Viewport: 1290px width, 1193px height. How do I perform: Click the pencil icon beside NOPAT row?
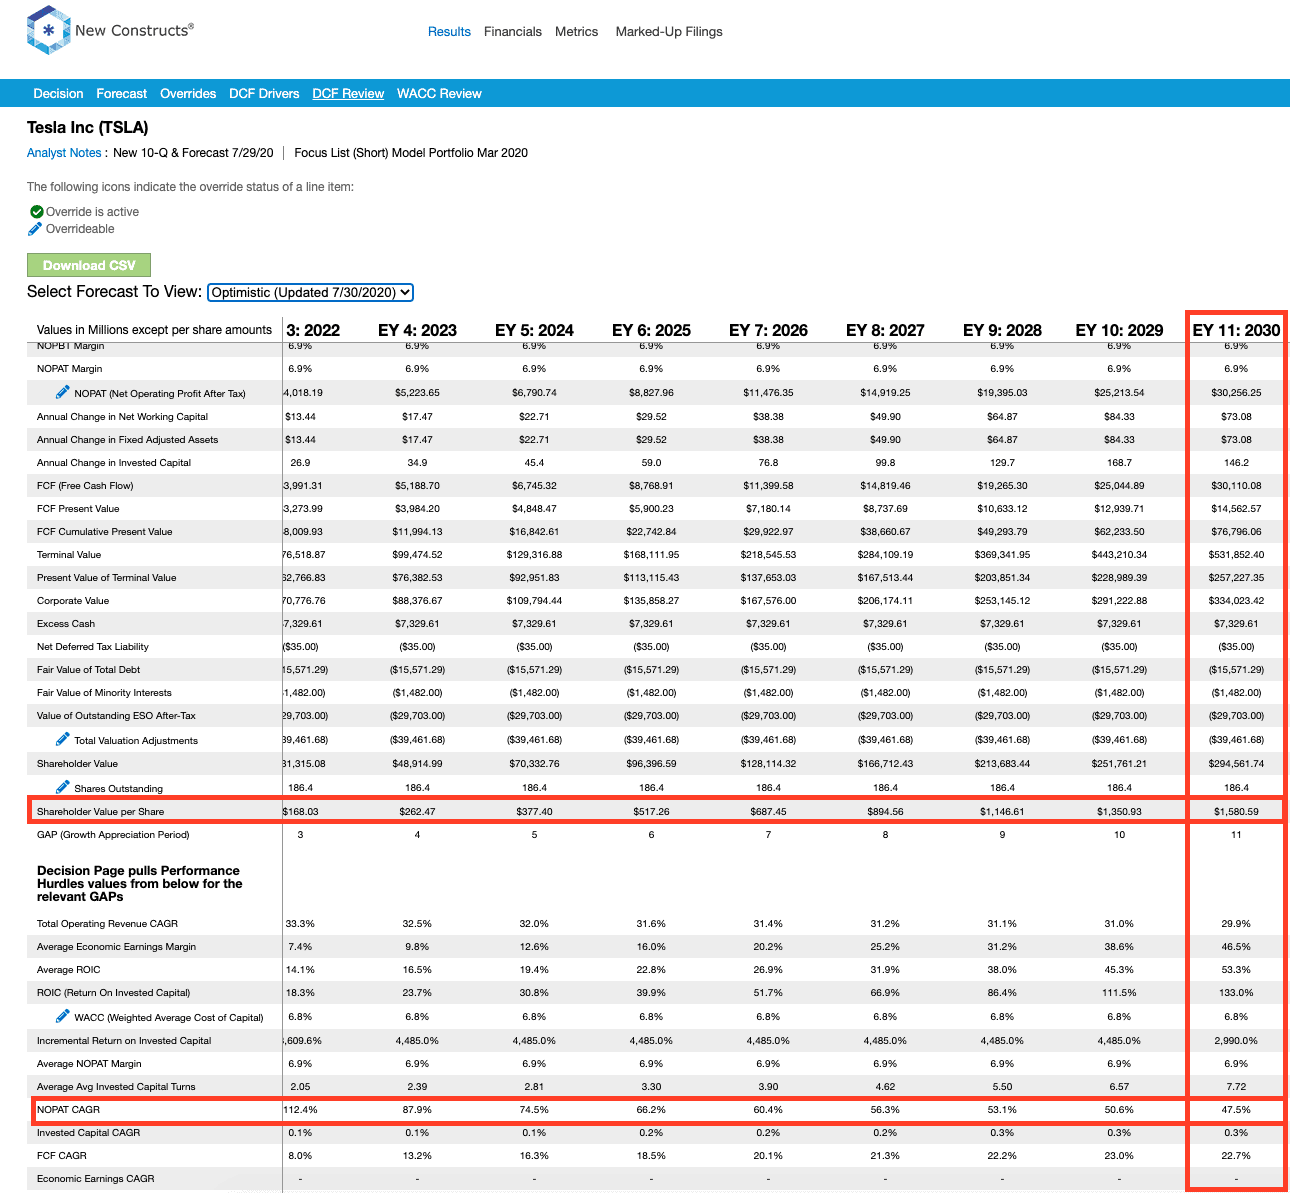(62, 392)
